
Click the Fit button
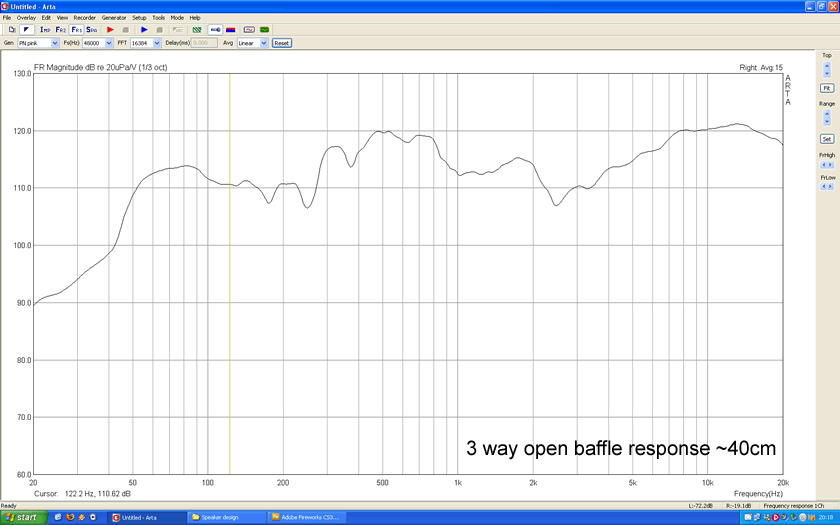(827, 88)
